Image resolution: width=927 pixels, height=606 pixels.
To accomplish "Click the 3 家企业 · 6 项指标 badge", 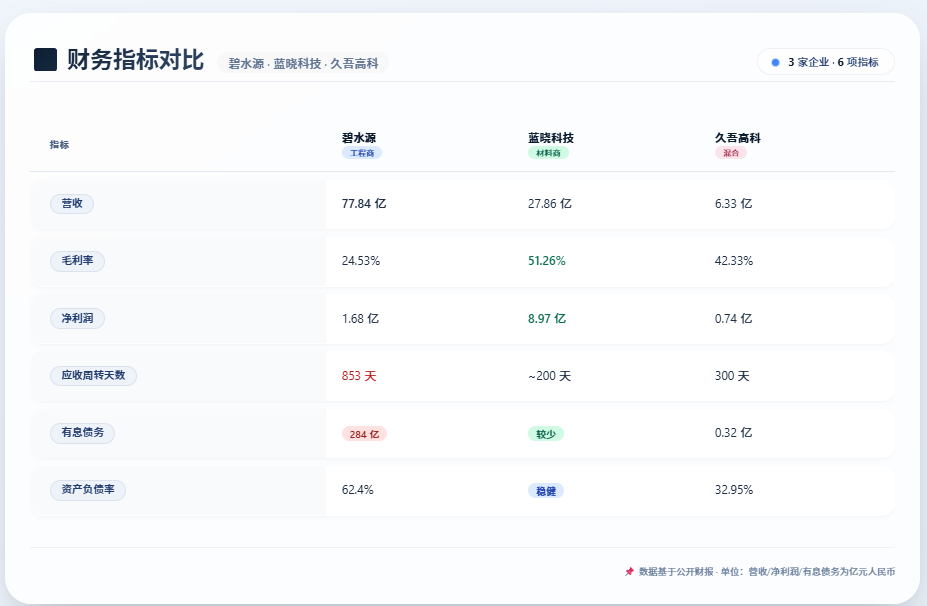I will (x=825, y=62).
